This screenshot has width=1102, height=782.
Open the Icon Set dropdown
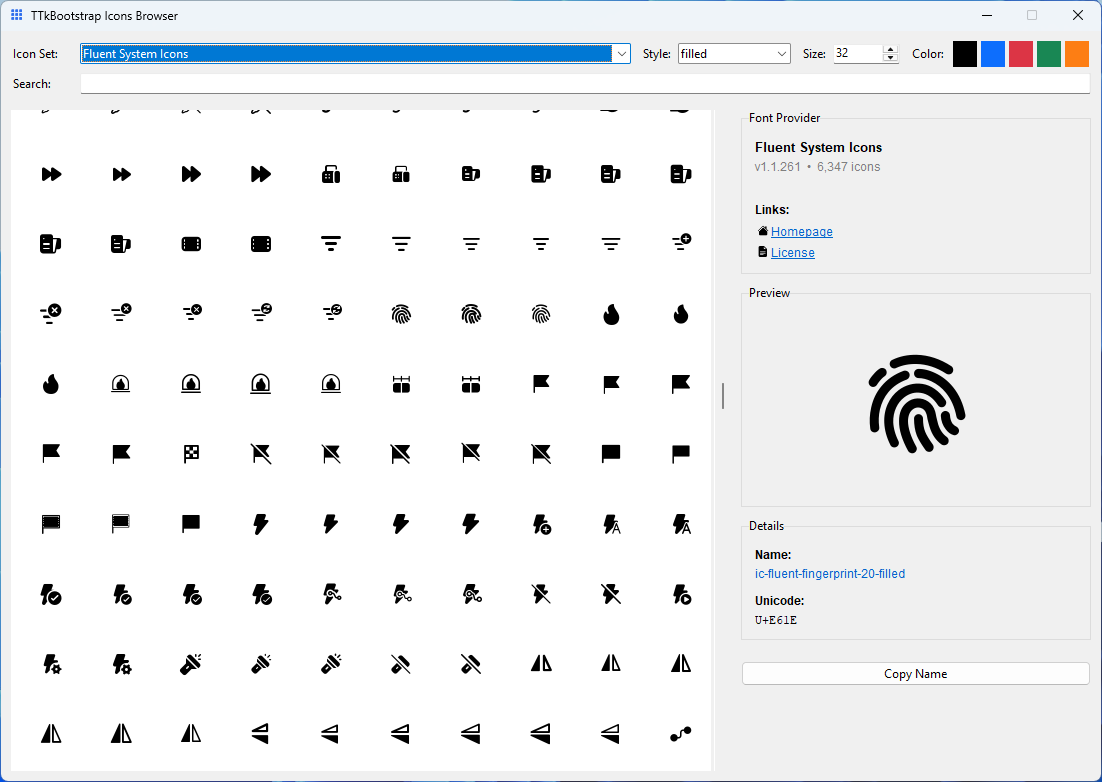[x=622, y=53]
